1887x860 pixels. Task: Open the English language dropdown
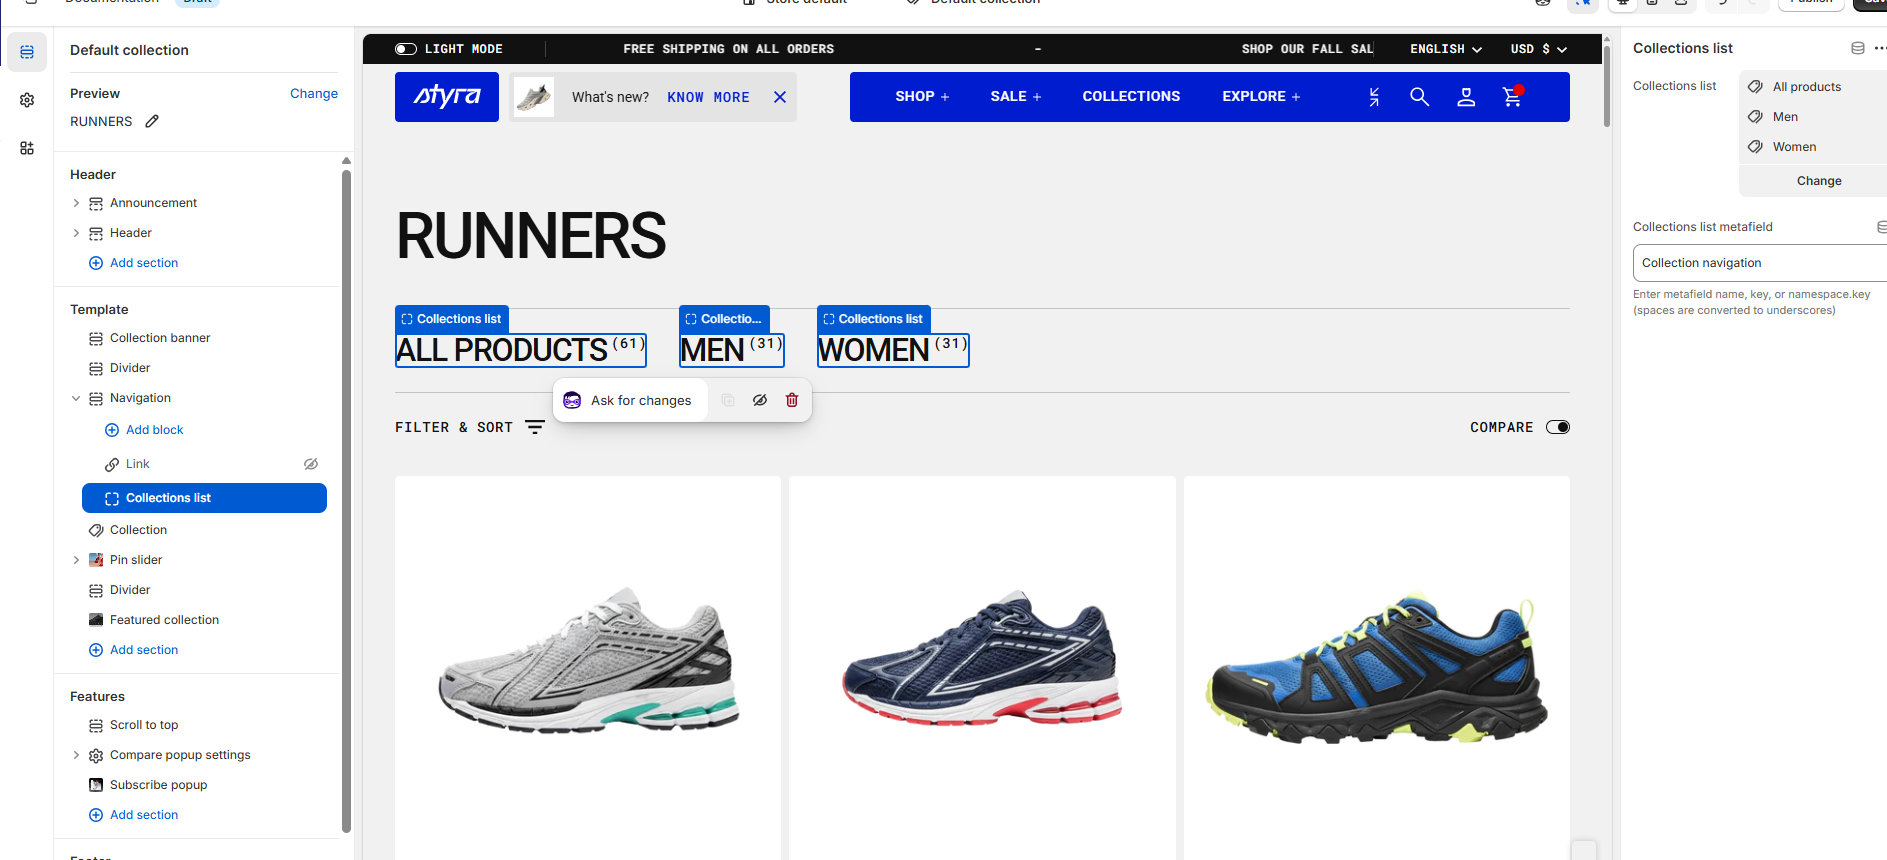(x=1446, y=49)
